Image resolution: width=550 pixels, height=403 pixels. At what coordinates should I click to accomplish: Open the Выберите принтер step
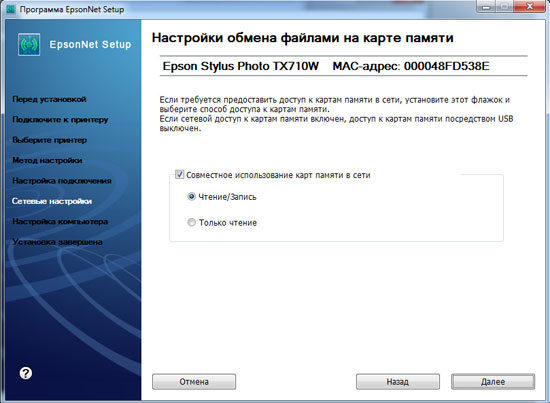coord(49,140)
